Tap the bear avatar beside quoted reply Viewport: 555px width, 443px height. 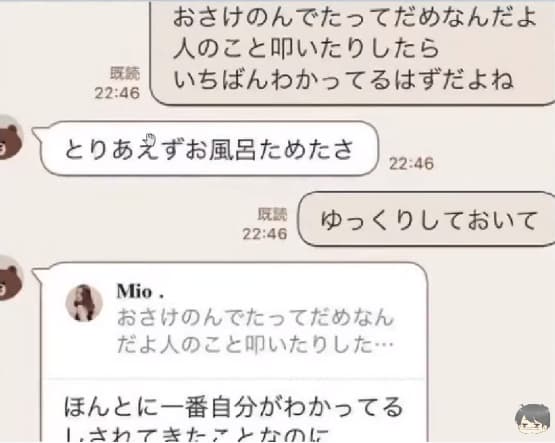point(11,278)
